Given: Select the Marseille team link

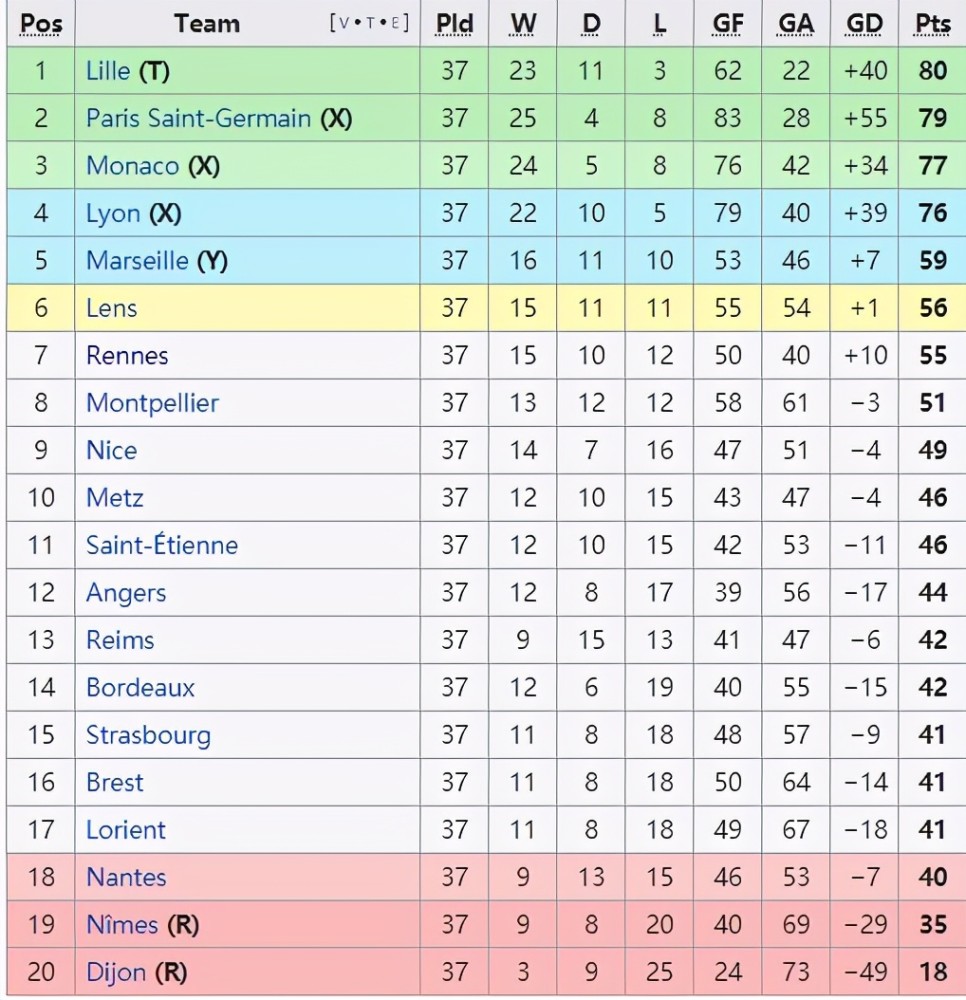Looking at the screenshot, I should [x=137, y=260].
